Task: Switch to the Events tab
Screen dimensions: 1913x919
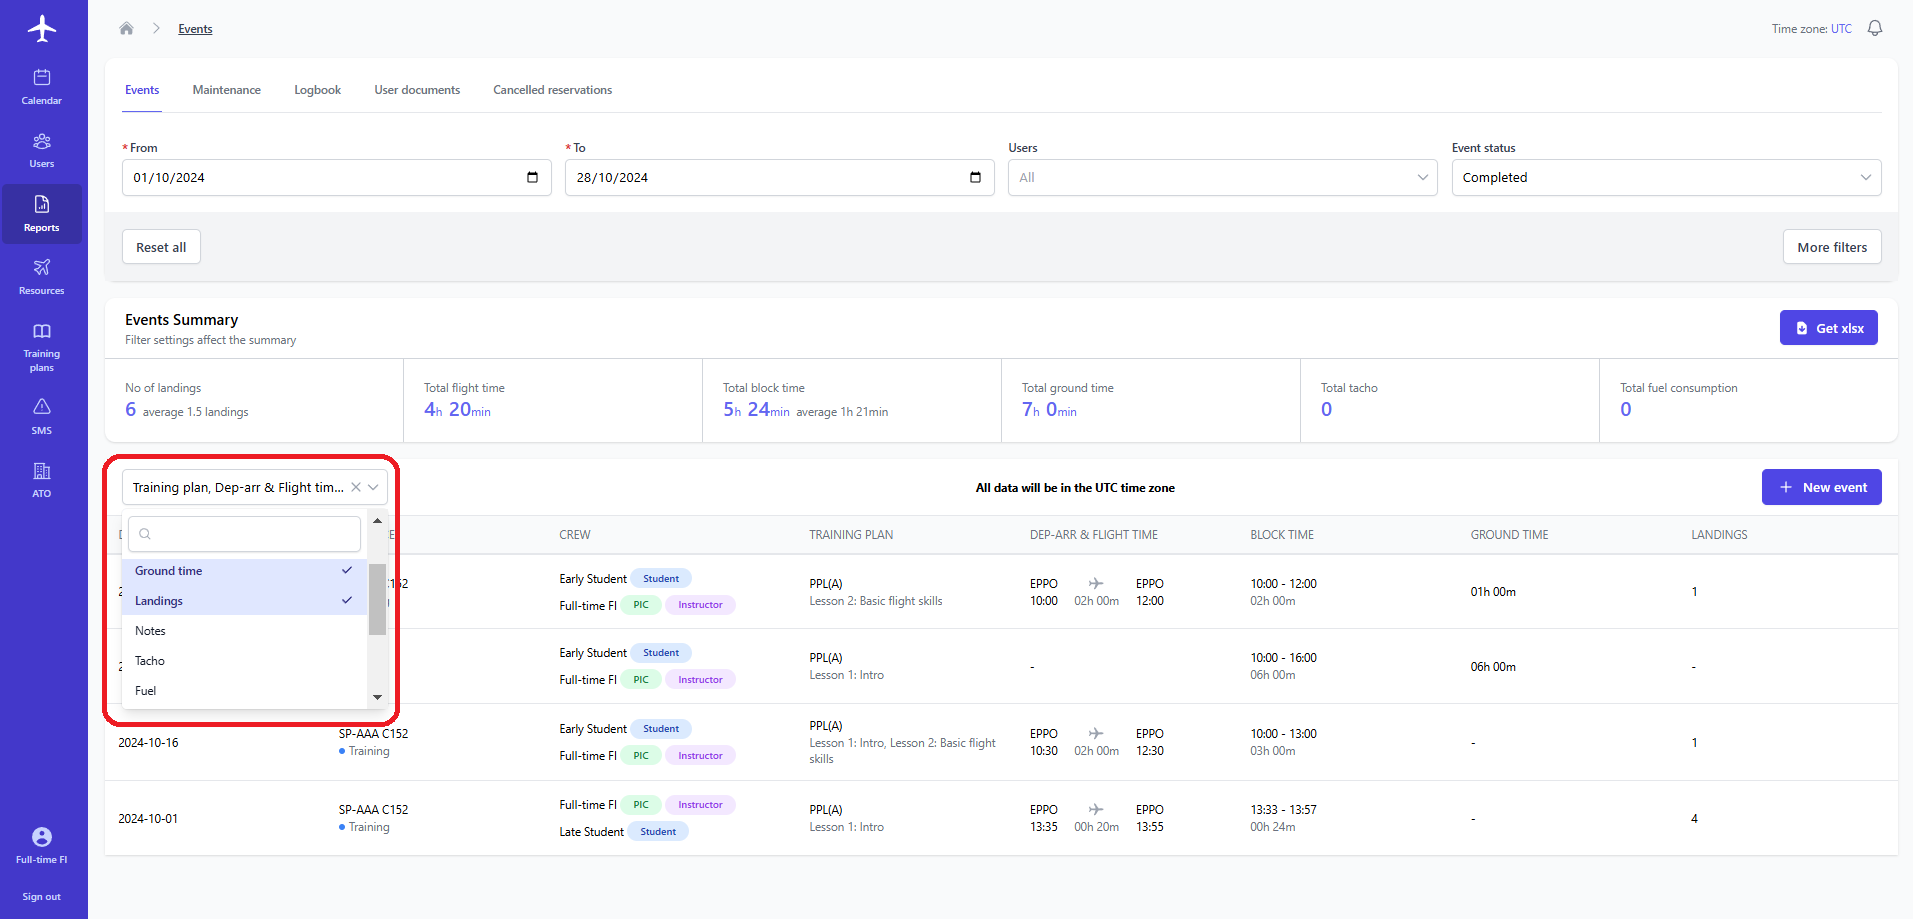Action: [x=142, y=90]
